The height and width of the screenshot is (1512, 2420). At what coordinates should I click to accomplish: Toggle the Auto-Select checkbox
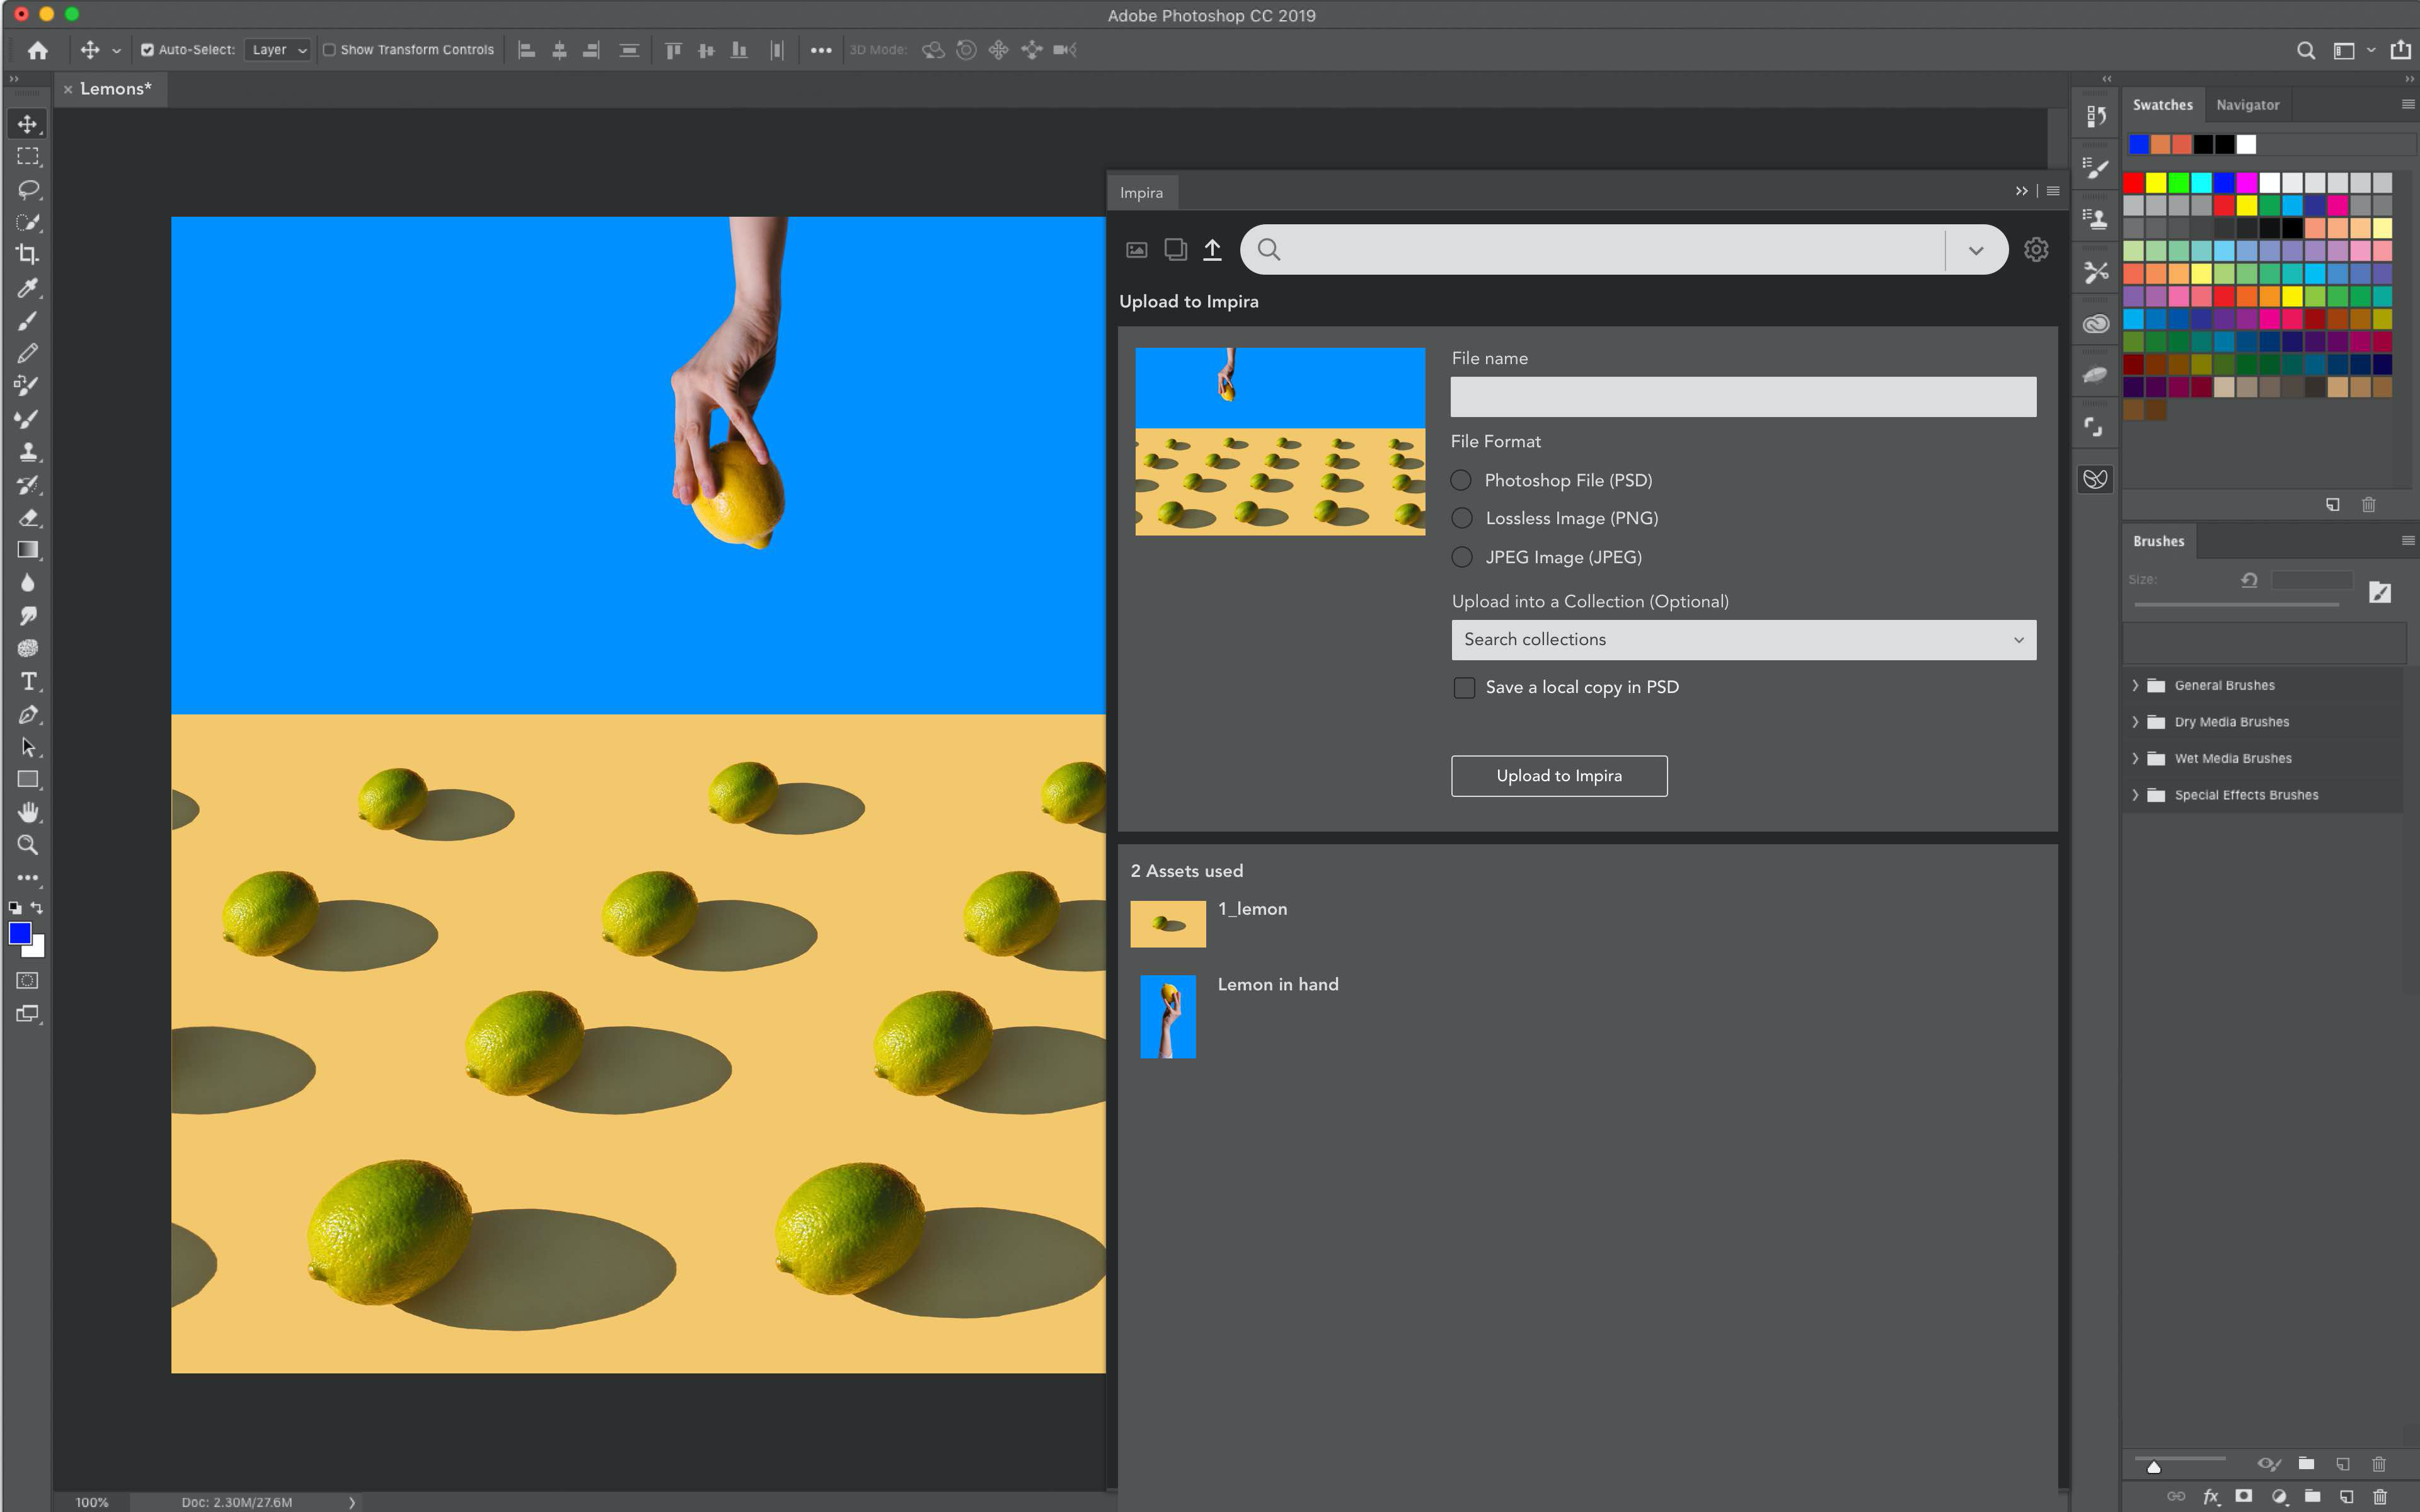tap(147, 50)
